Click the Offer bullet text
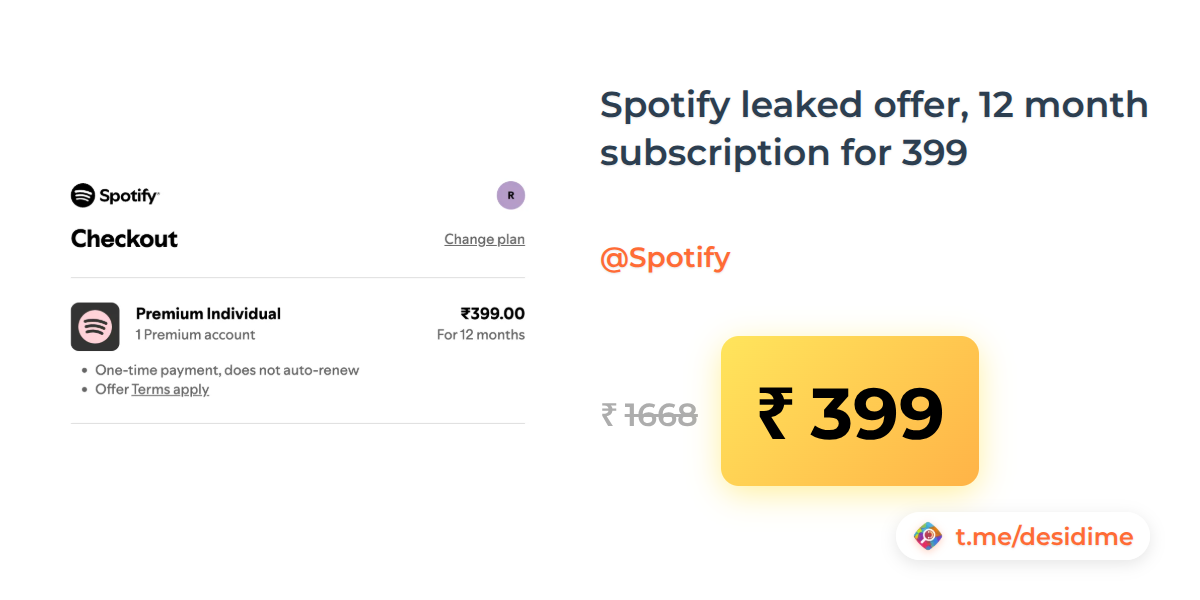 112,389
